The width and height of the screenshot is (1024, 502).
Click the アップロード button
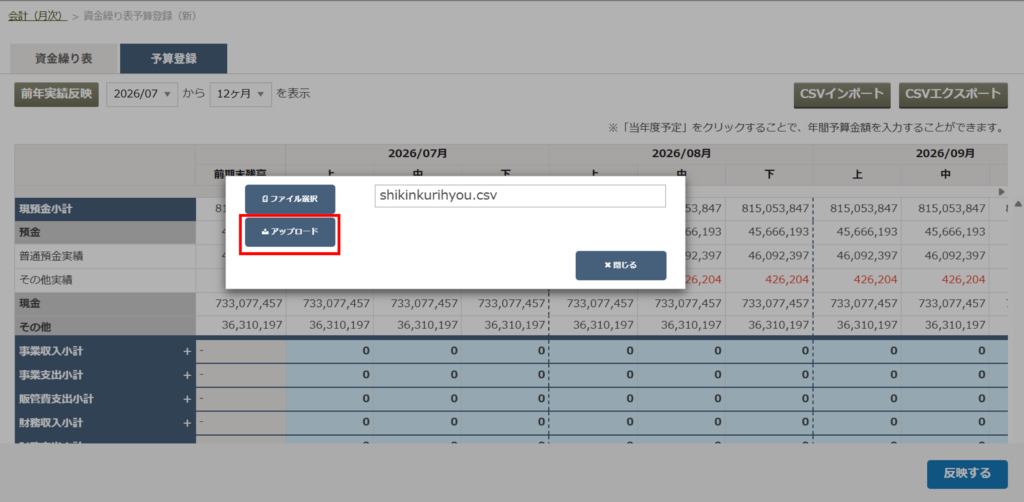290,232
